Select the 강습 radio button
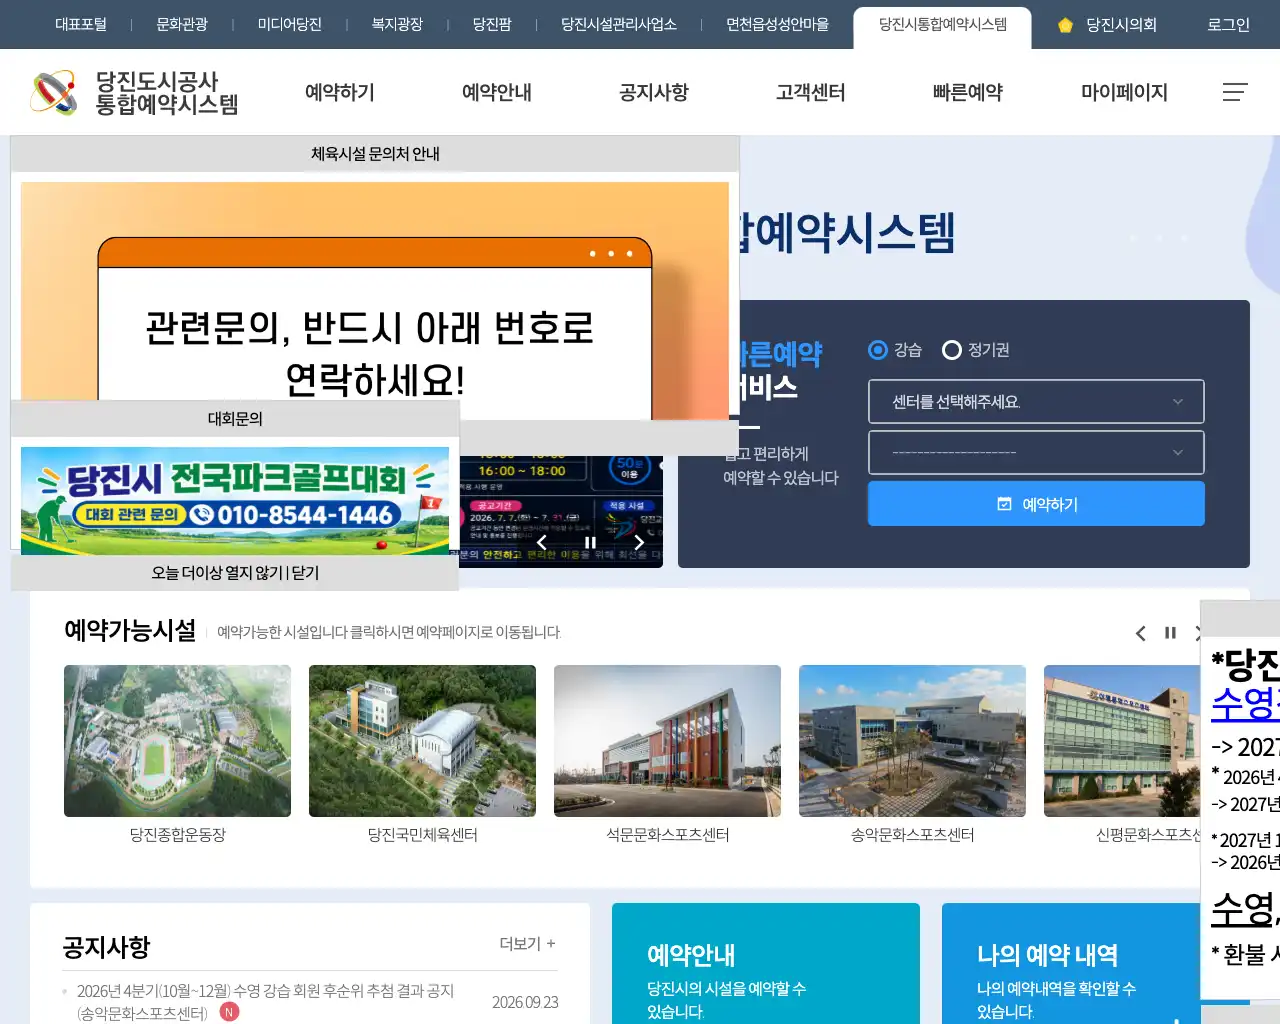 pyautogui.click(x=878, y=350)
